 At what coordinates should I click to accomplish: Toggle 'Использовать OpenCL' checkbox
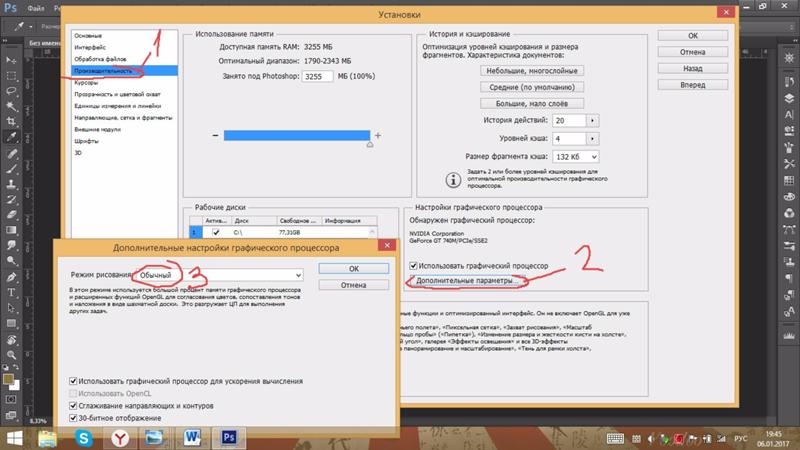73,393
